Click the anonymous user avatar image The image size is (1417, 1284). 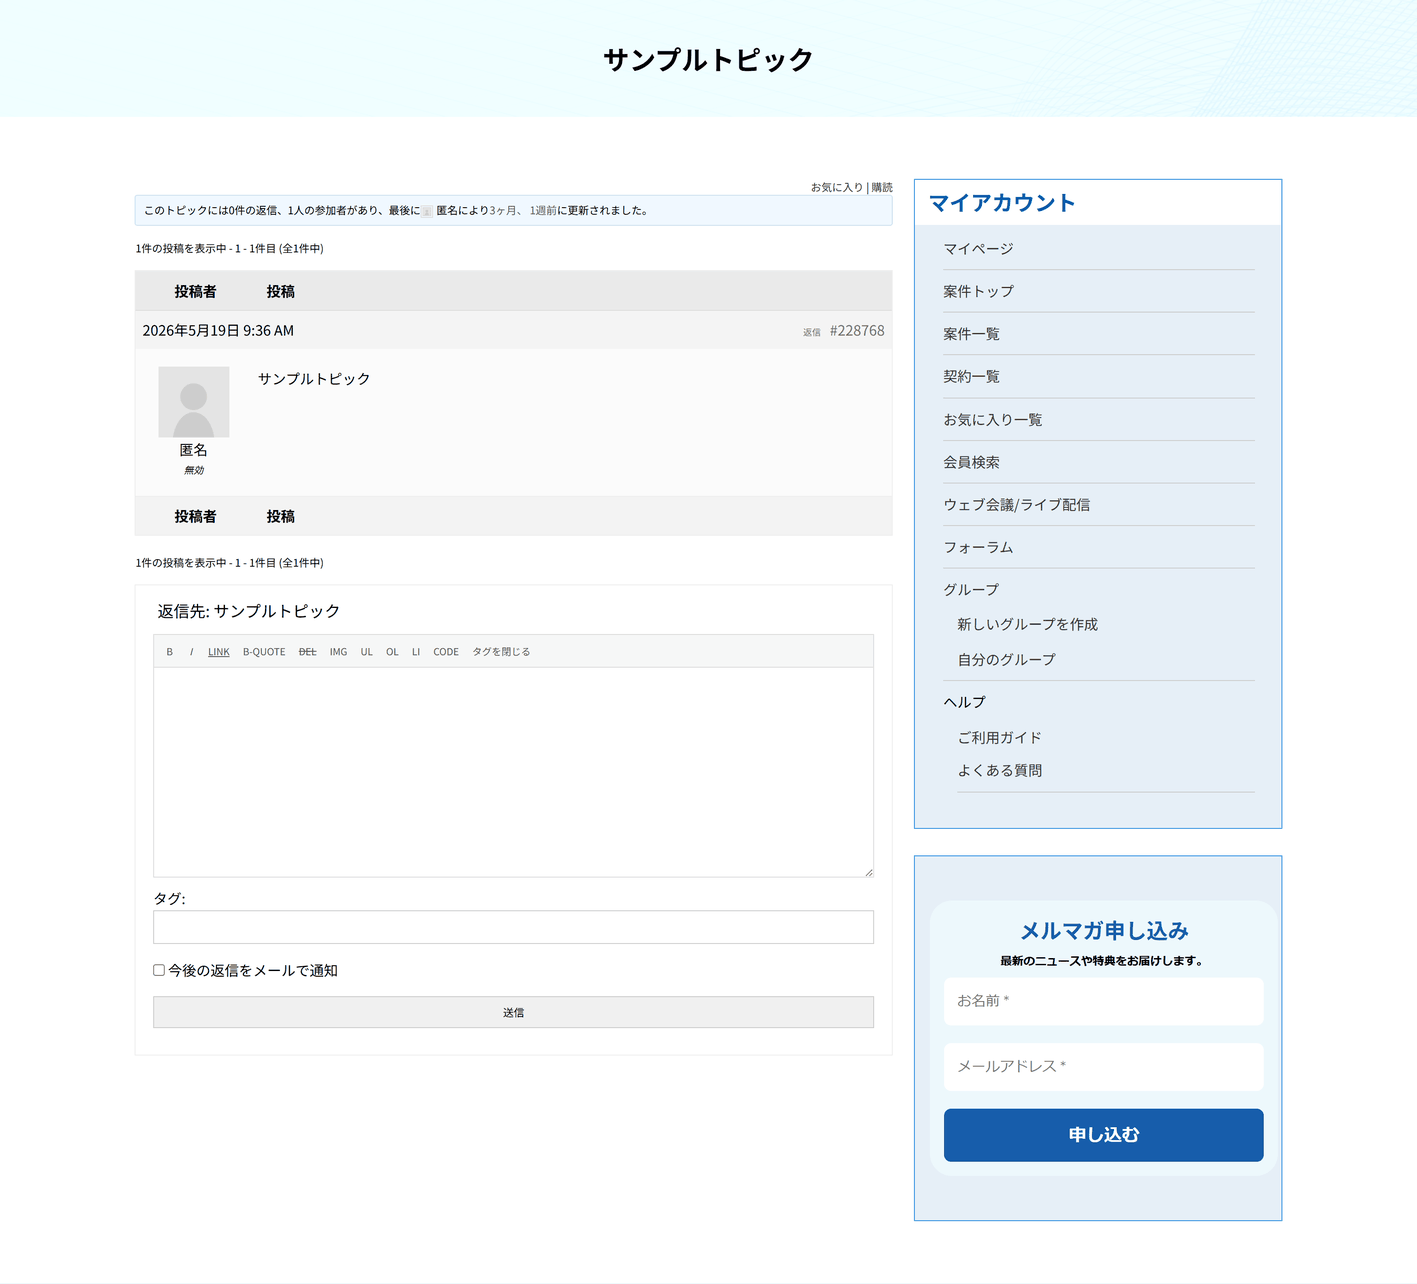tap(193, 402)
